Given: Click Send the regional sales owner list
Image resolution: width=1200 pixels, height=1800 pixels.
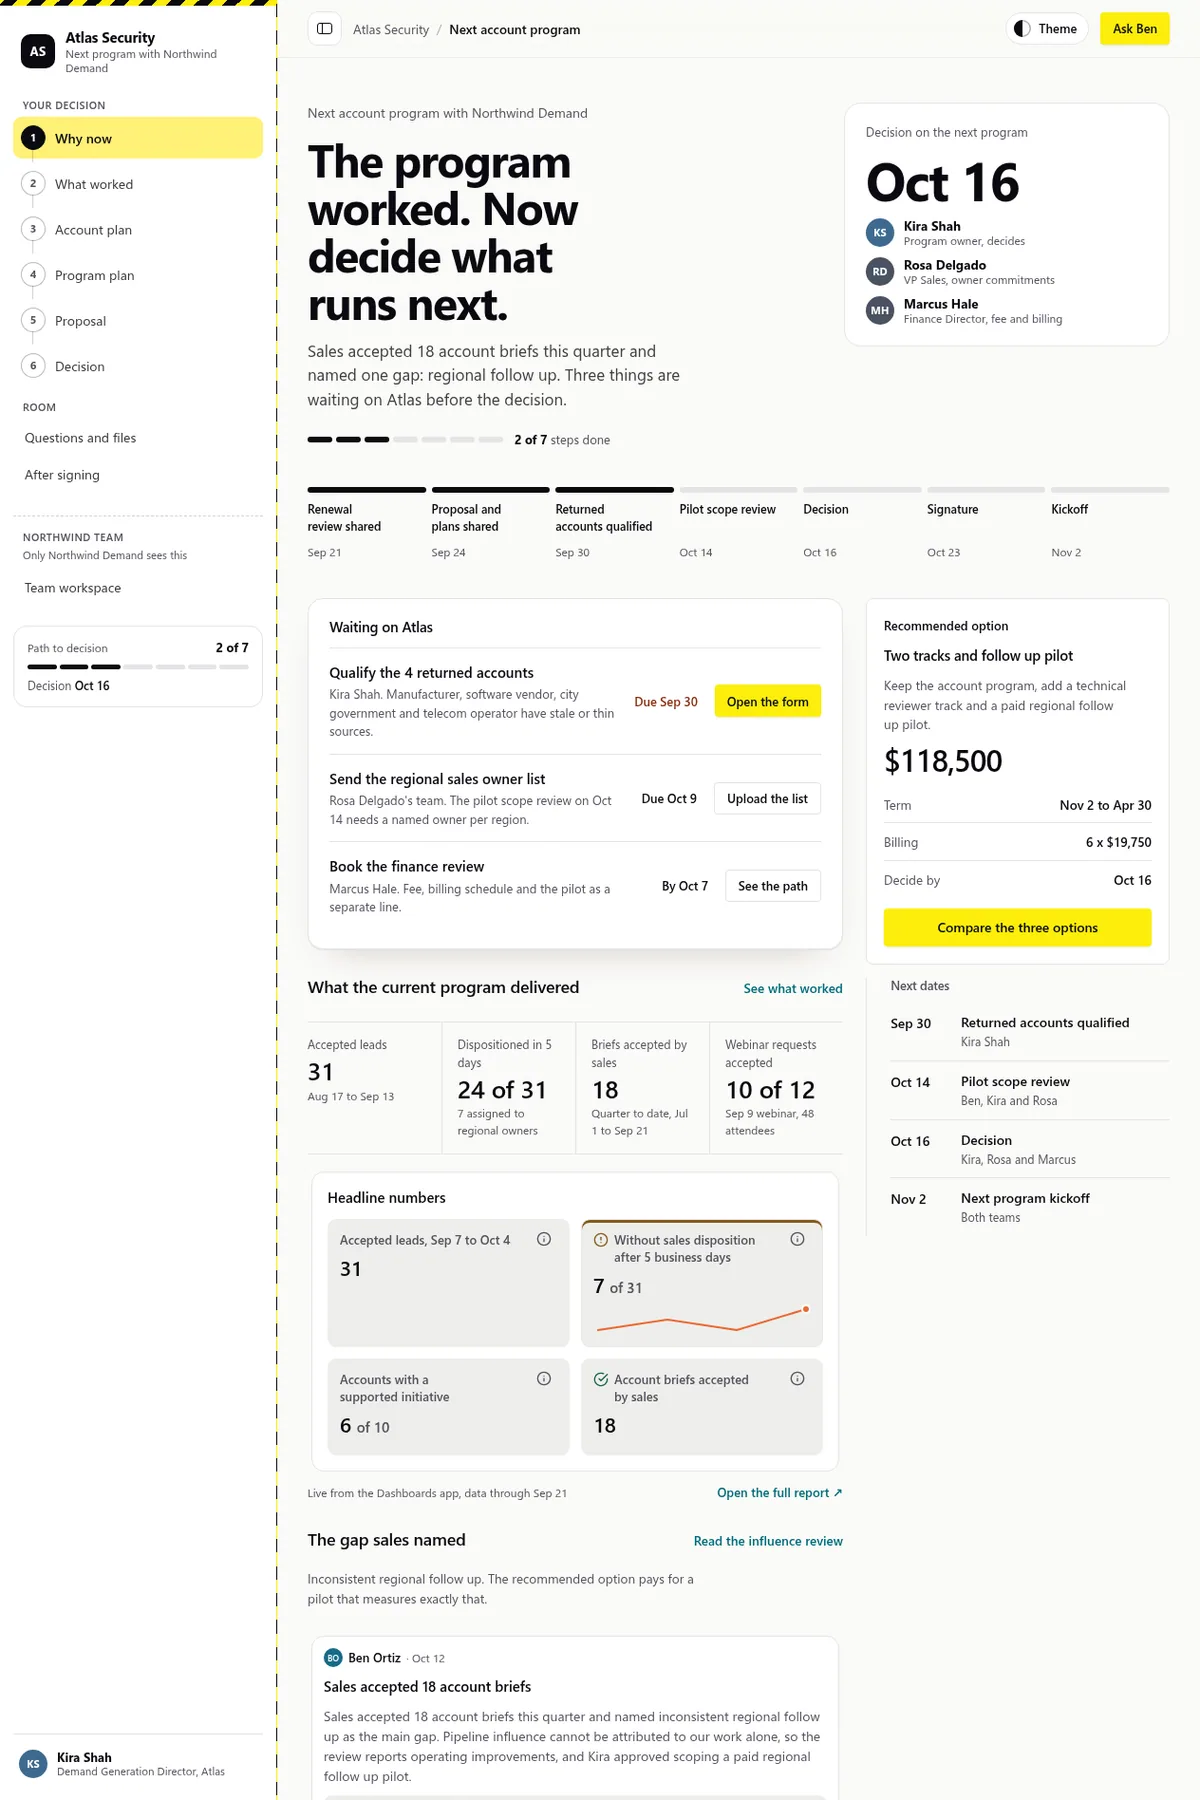Looking at the screenshot, I should 437,779.
